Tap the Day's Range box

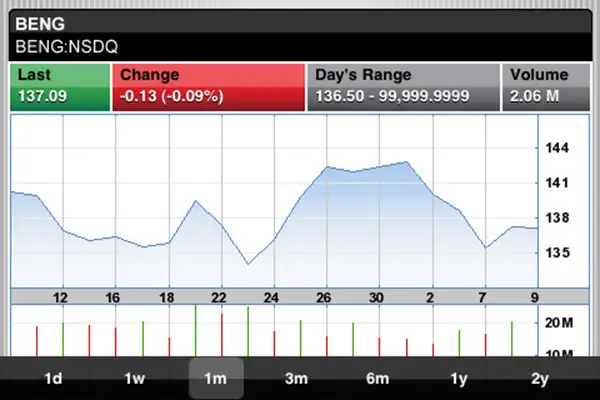(404, 88)
